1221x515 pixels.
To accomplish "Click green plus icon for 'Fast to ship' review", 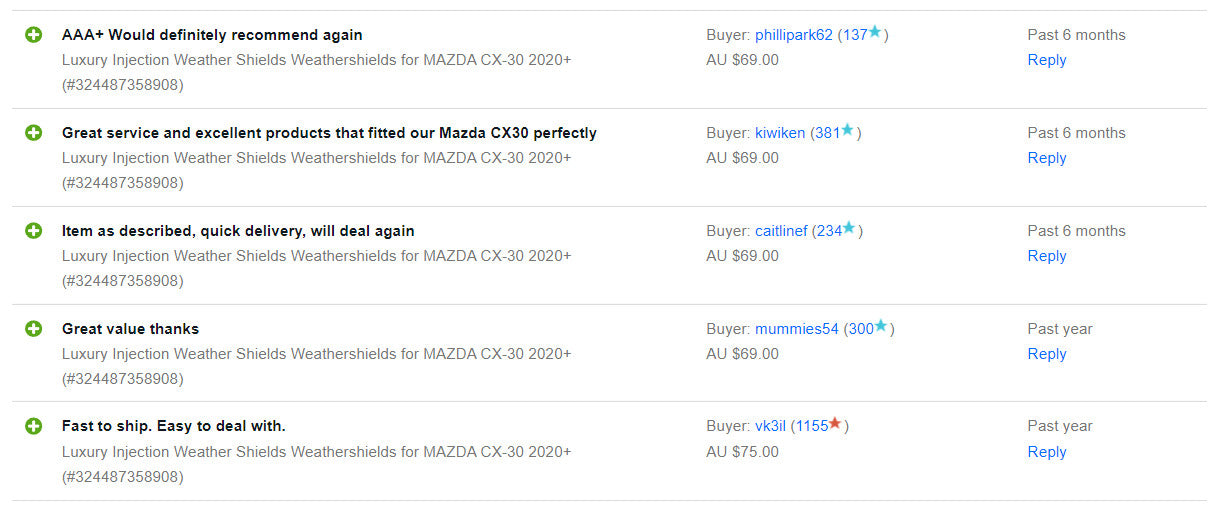I will (34, 426).
